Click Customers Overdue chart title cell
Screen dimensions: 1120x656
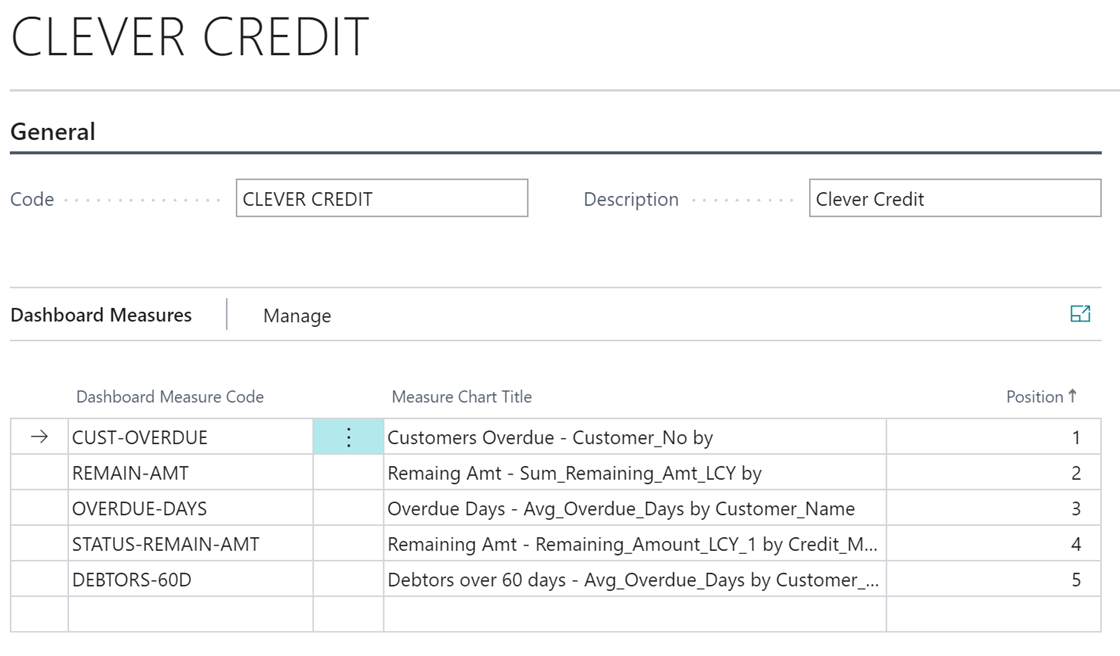click(635, 437)
